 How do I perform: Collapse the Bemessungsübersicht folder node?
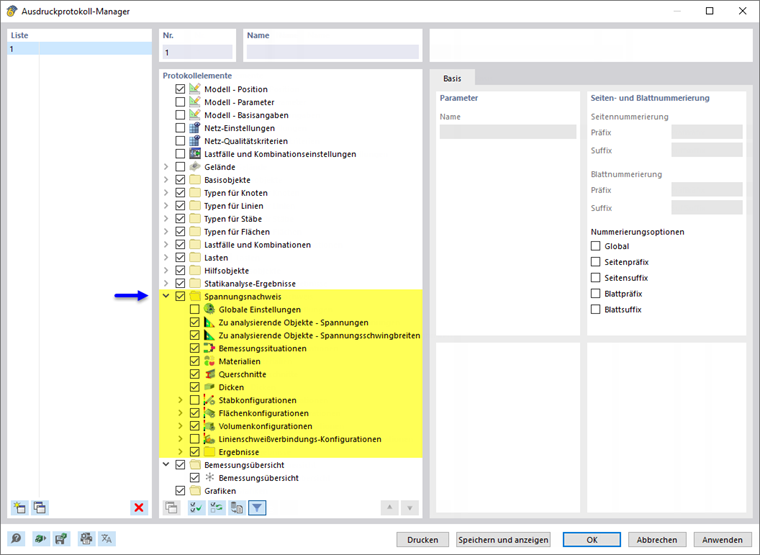[166, 464]
